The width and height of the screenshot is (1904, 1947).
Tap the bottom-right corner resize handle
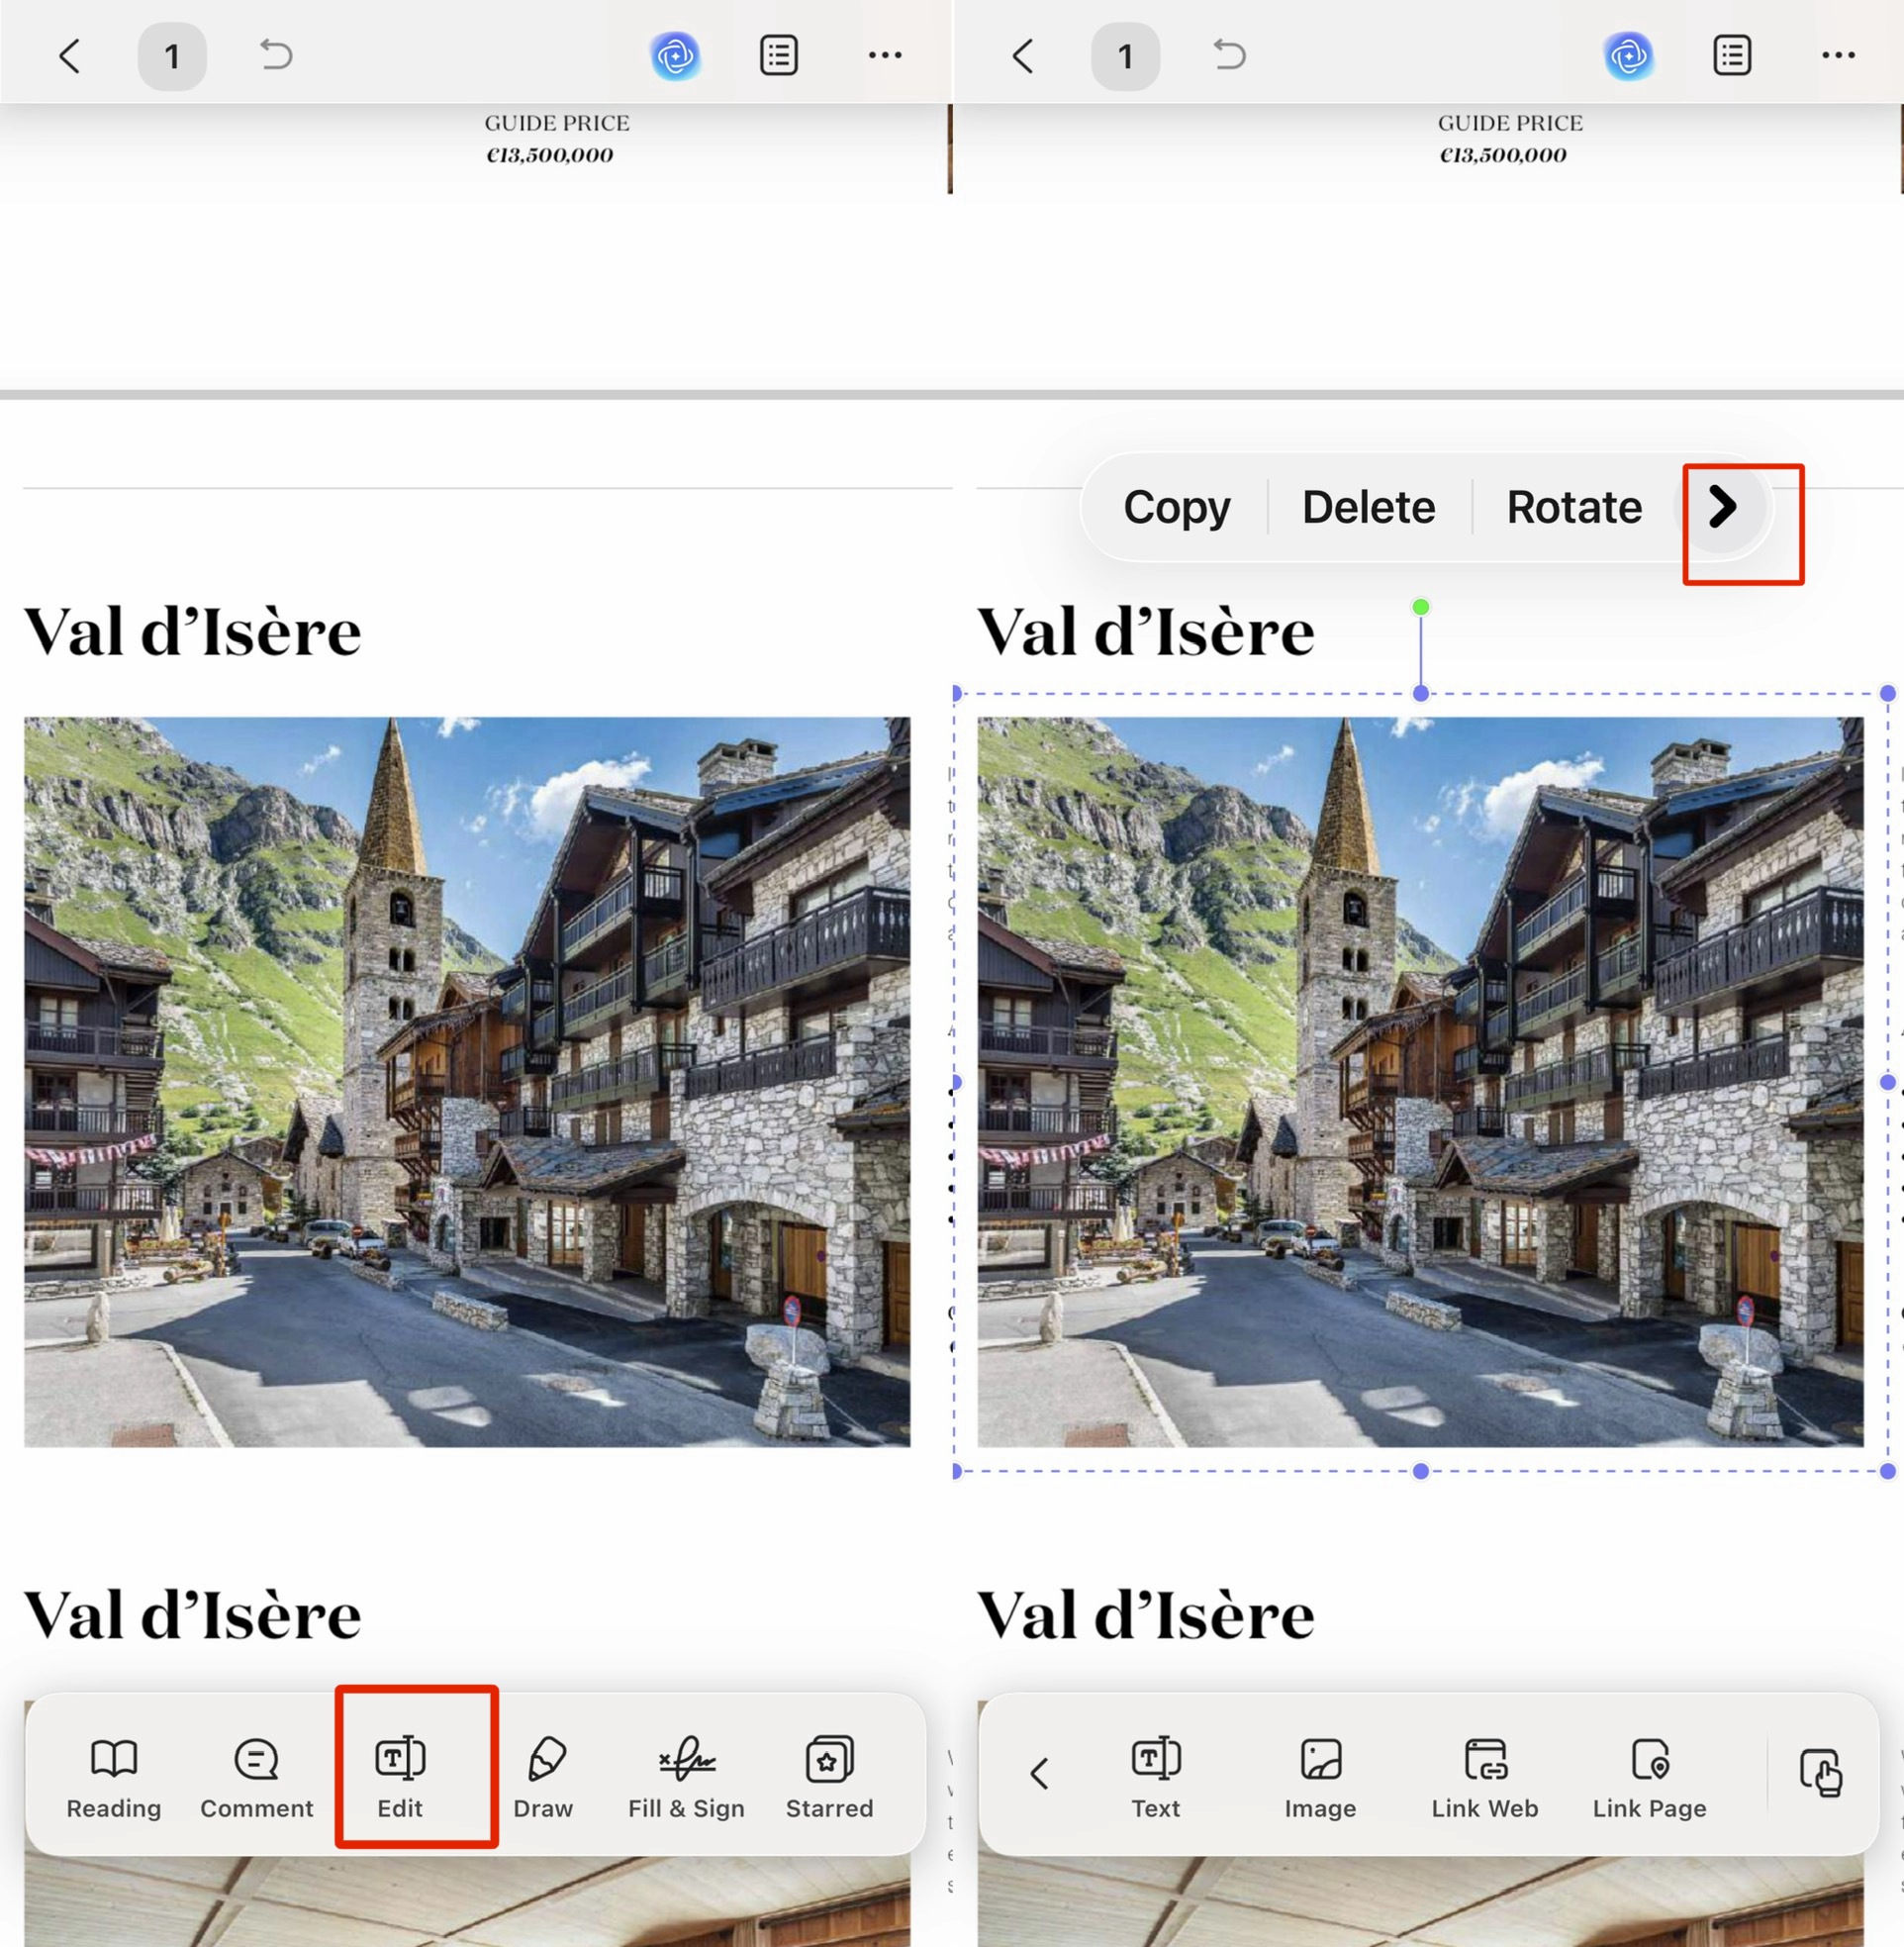click(1888, 1471)
